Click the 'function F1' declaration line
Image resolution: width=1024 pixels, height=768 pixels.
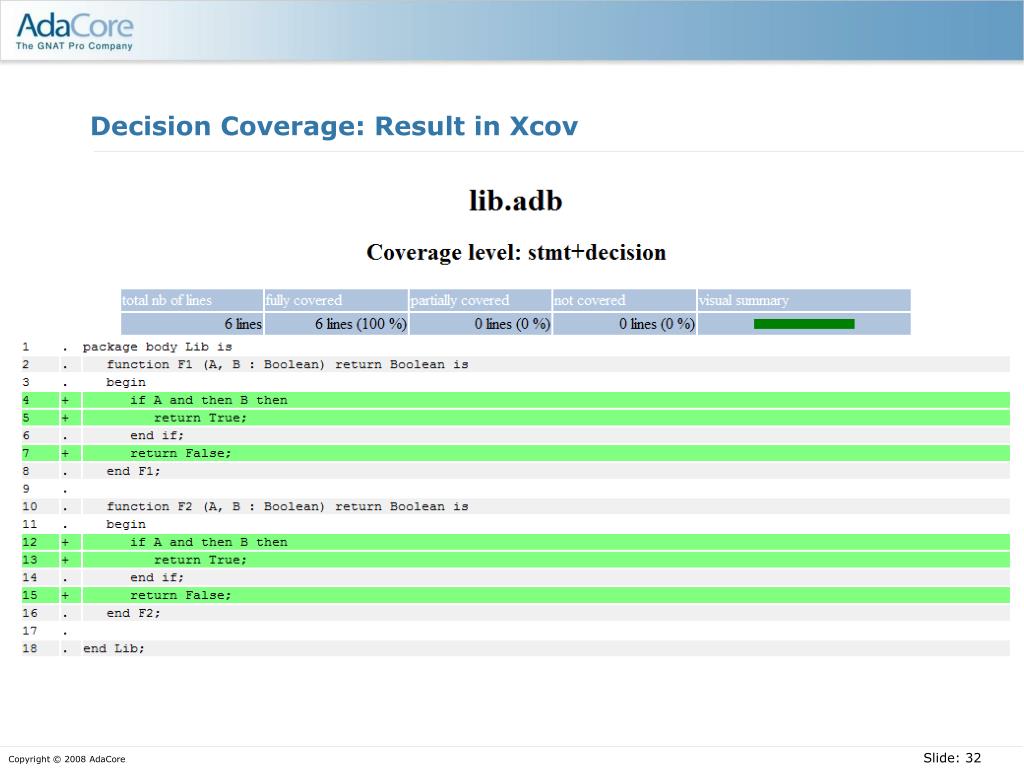coord(287,364)
